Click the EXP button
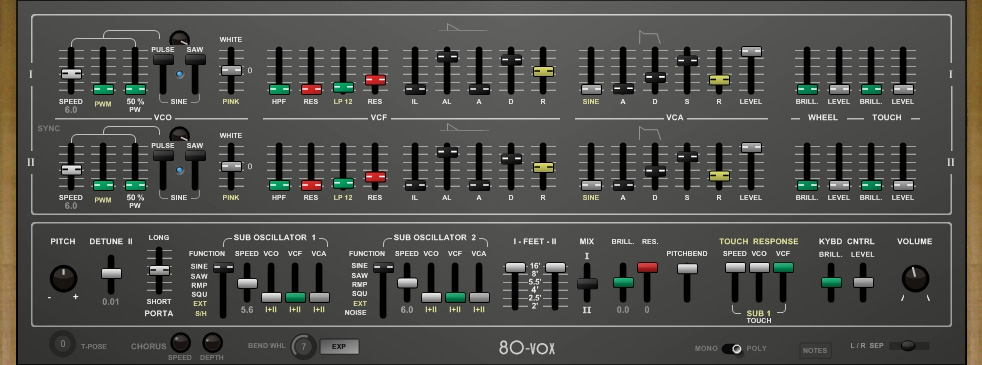This screenshot has height=365, width=982. click(x=339, y=346)
